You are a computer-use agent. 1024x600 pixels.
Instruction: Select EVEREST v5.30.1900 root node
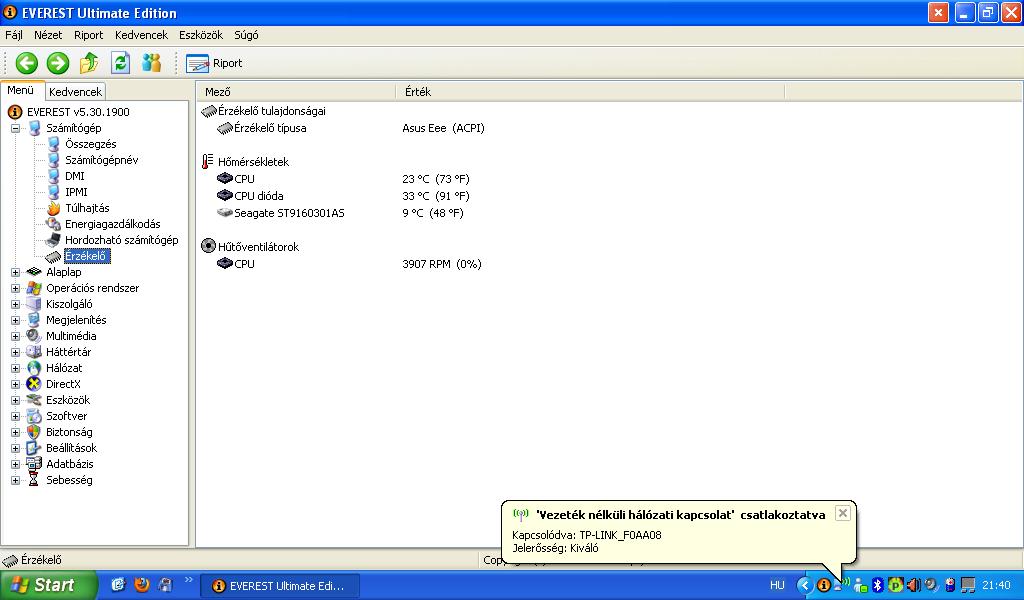point(78,112)
